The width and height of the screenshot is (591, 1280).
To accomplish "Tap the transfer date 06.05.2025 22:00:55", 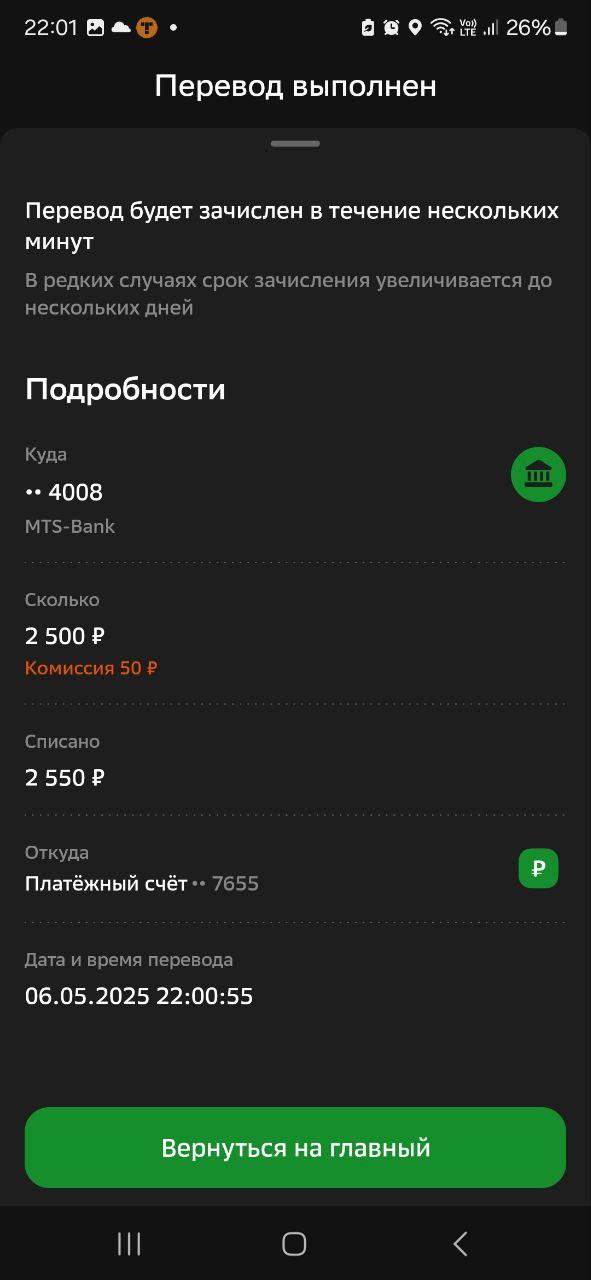I will [139, 996].
